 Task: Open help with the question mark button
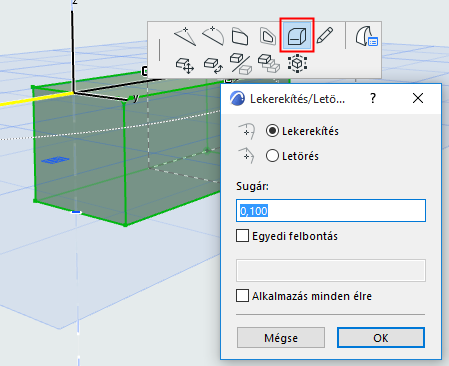(x=373, y=98)
